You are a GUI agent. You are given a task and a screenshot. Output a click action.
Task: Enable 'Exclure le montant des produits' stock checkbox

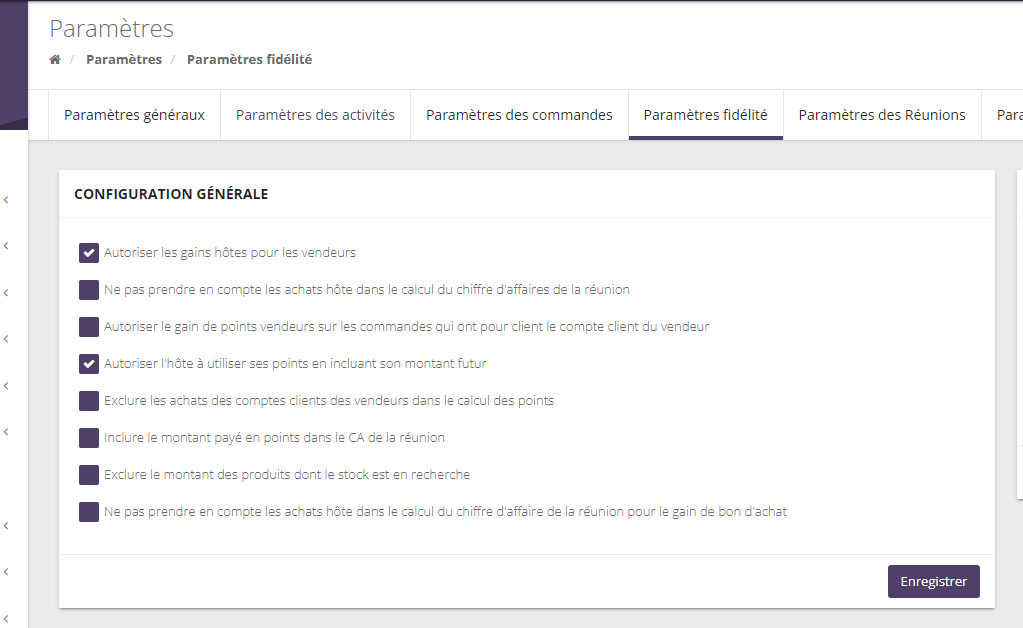[89, 475]
